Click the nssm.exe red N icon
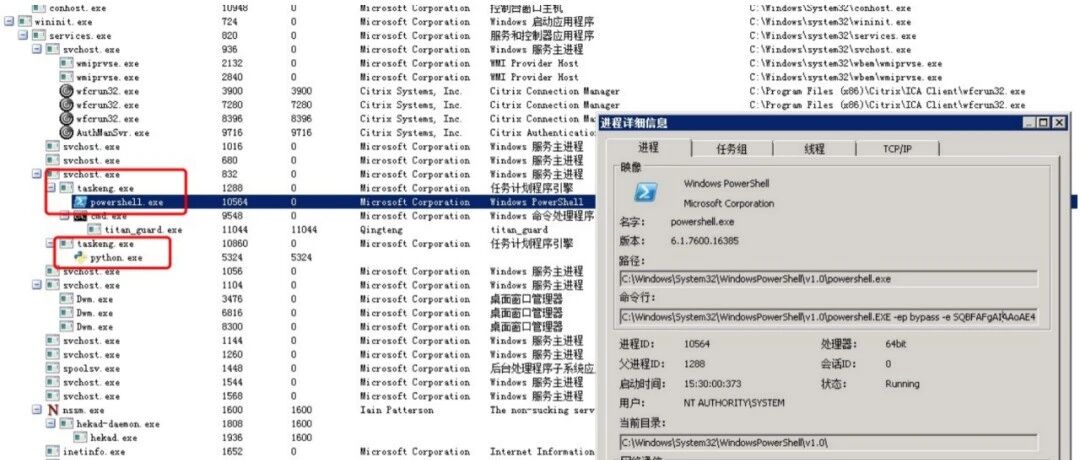 click(x=52, y=410)
